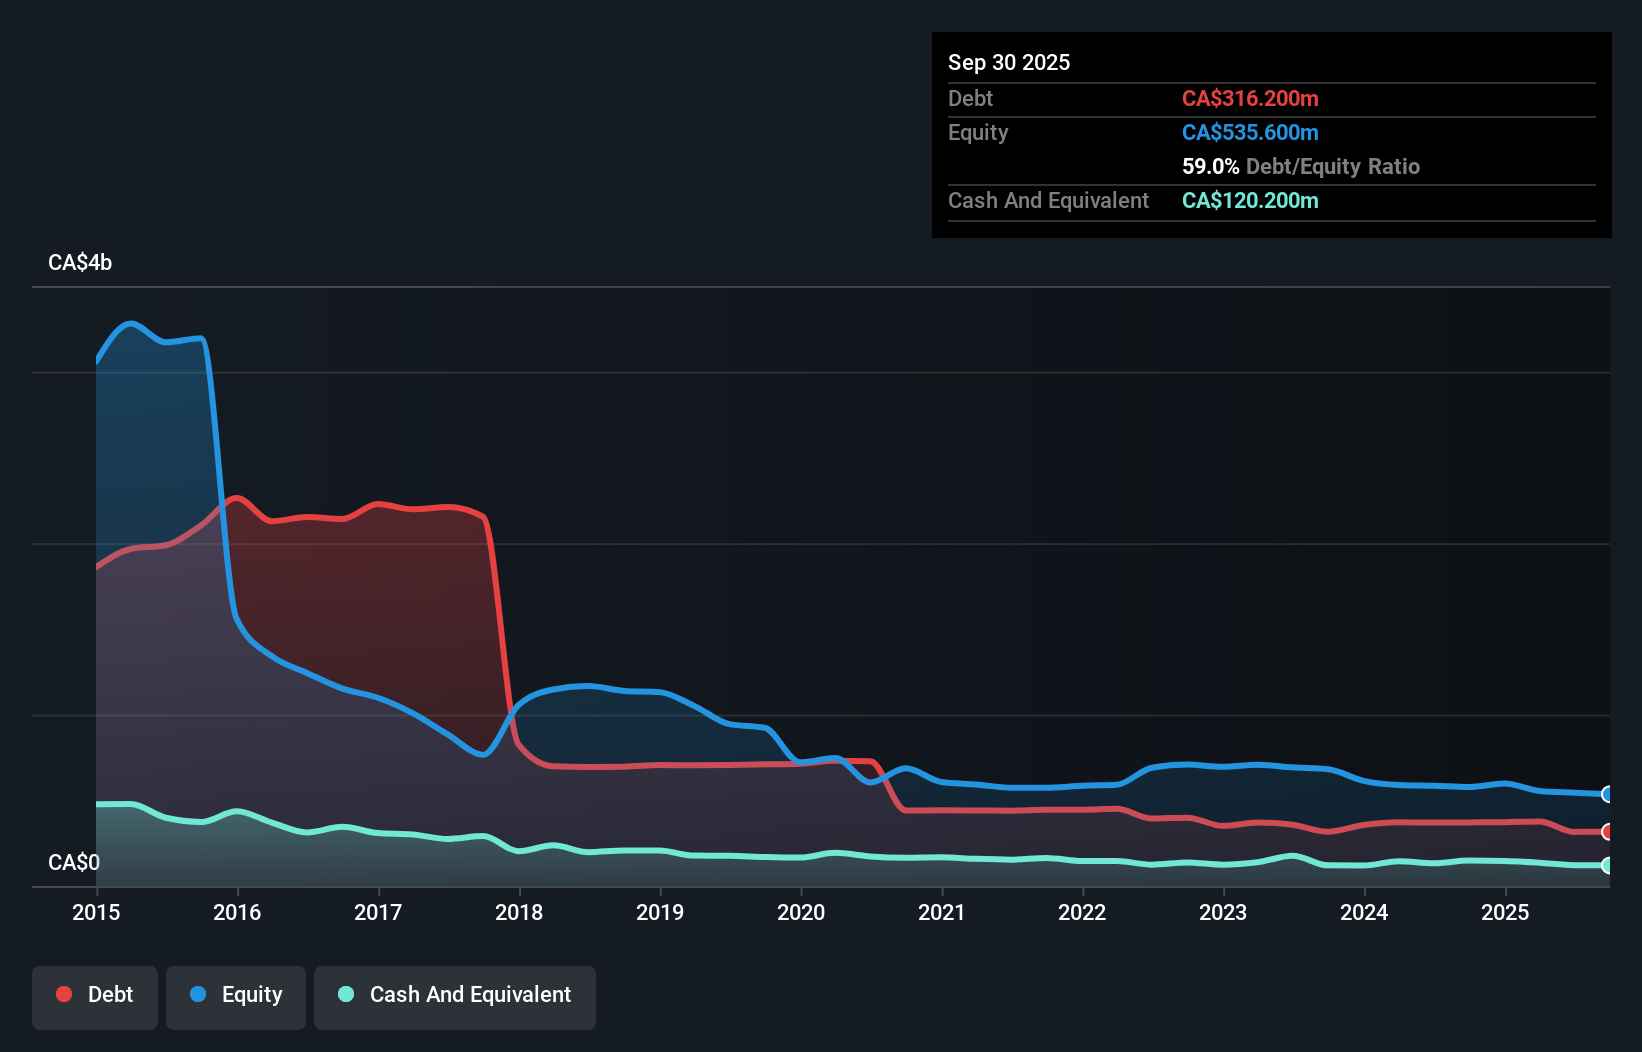Expand the Cash And Equivalent row
The image size is (1642, 1052).
(x=1048, y=200)
